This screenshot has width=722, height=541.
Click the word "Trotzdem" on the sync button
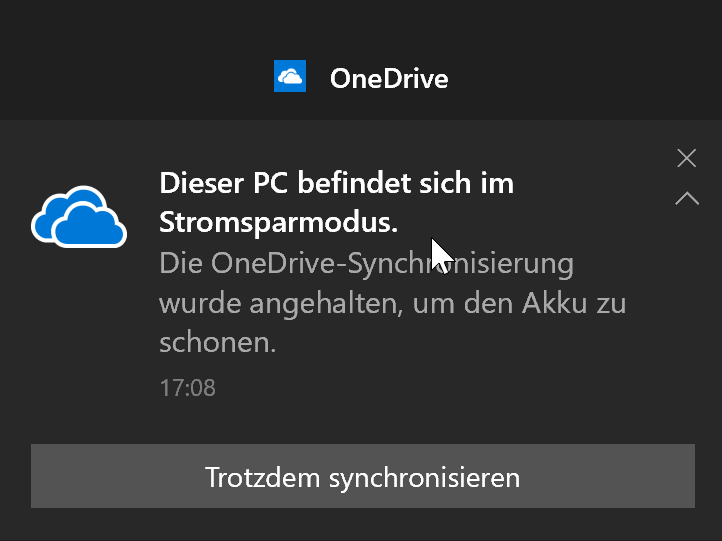pos(263,477)
